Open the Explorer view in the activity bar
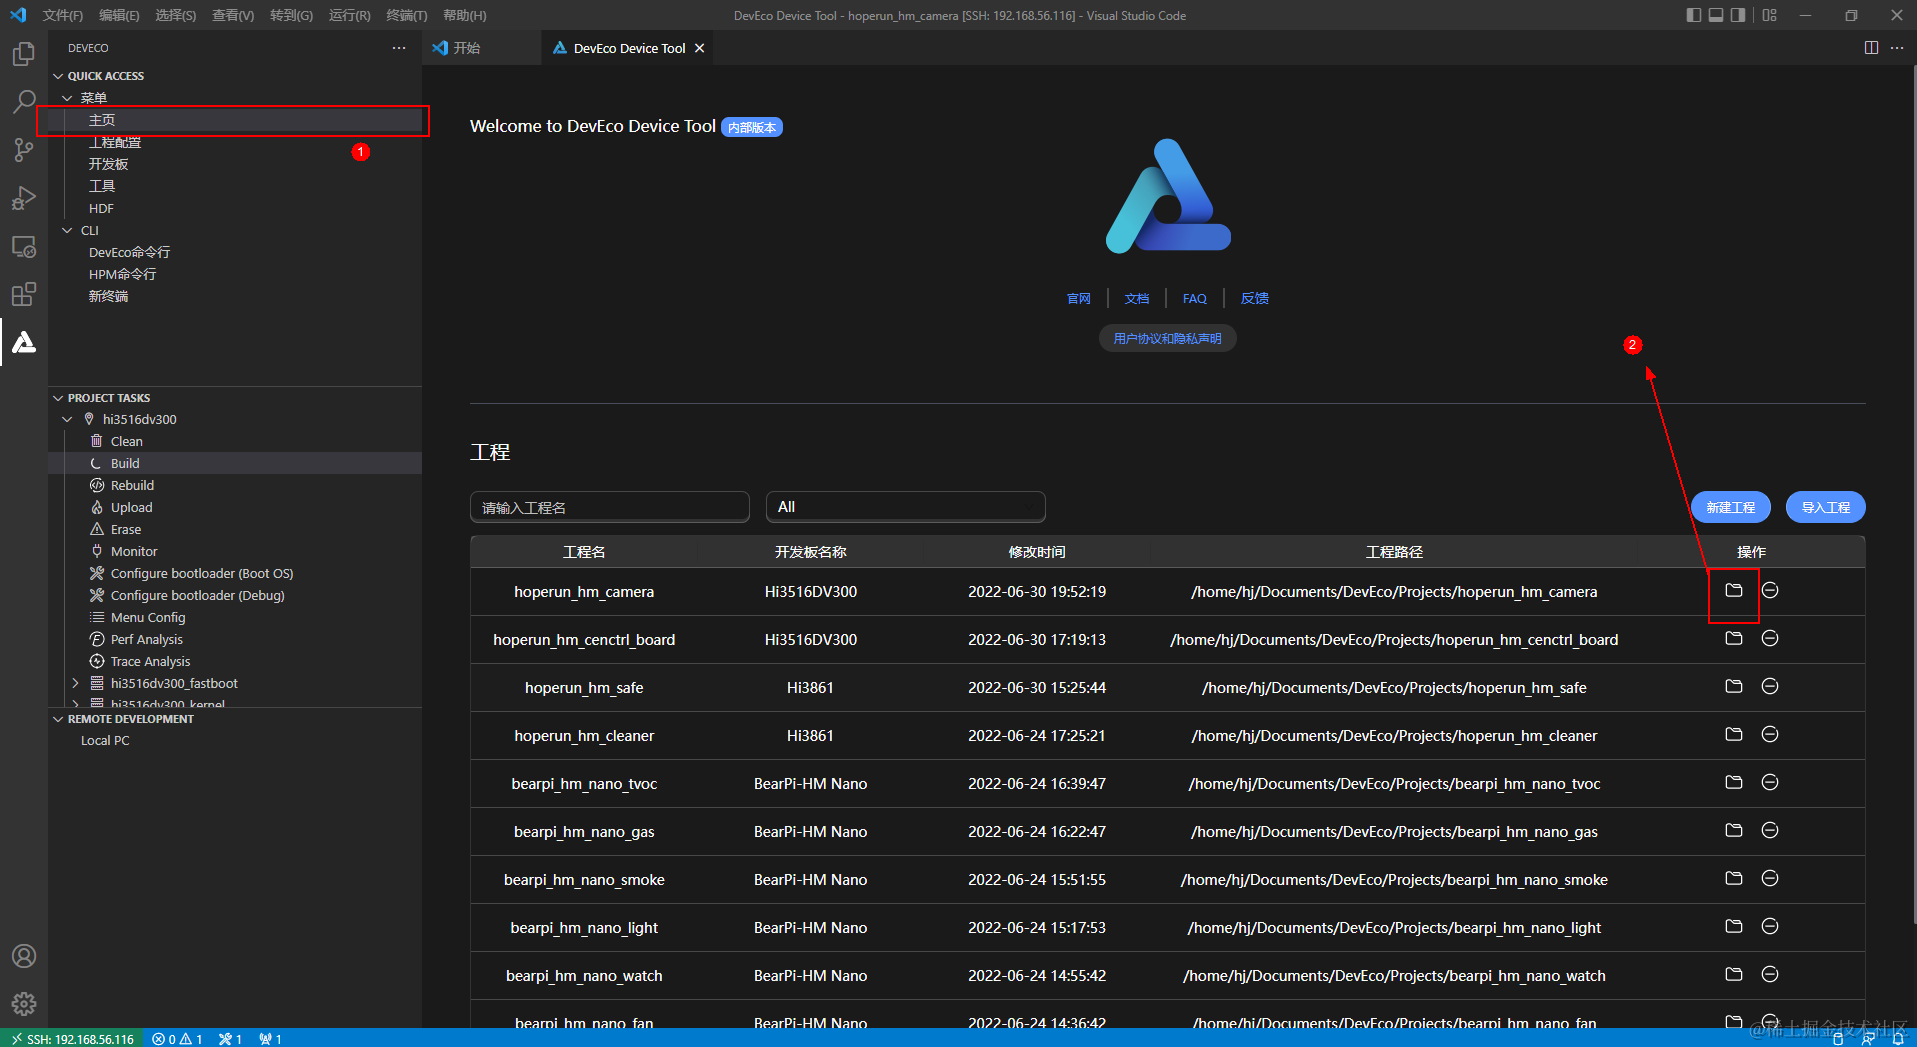The width and height of the screenshot is (1917, 1047). [x=23, y=53]
